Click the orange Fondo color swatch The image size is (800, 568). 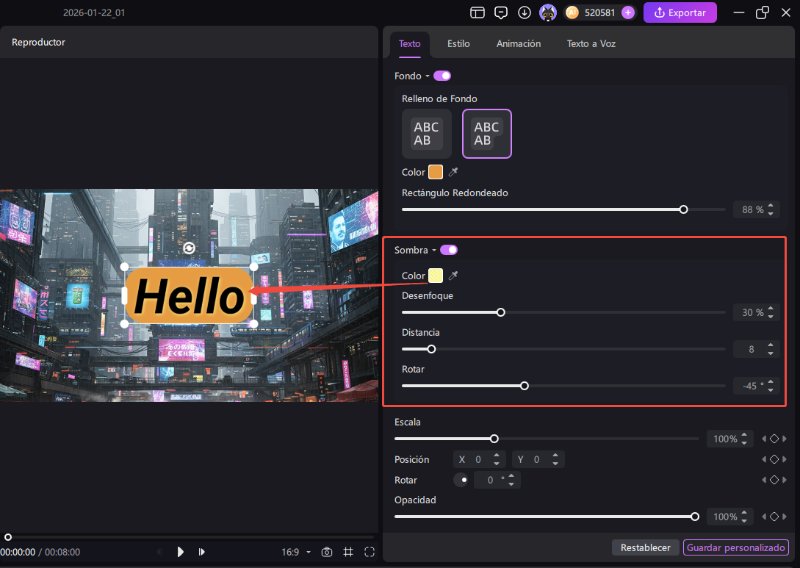click(x=436, y=172)
